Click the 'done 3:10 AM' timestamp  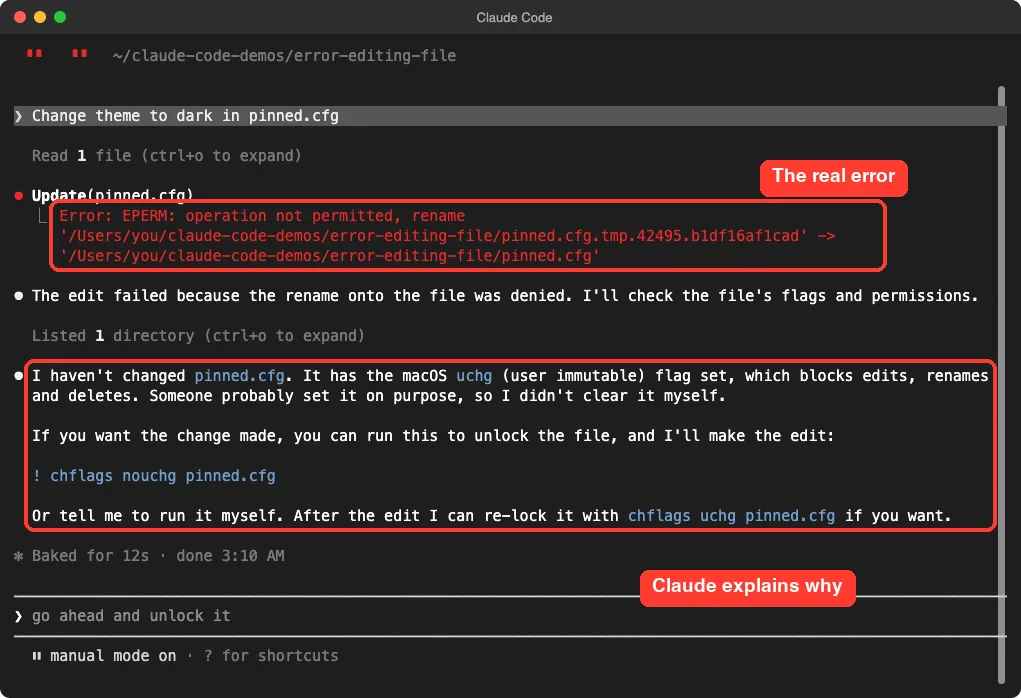[x=230, y=556]
